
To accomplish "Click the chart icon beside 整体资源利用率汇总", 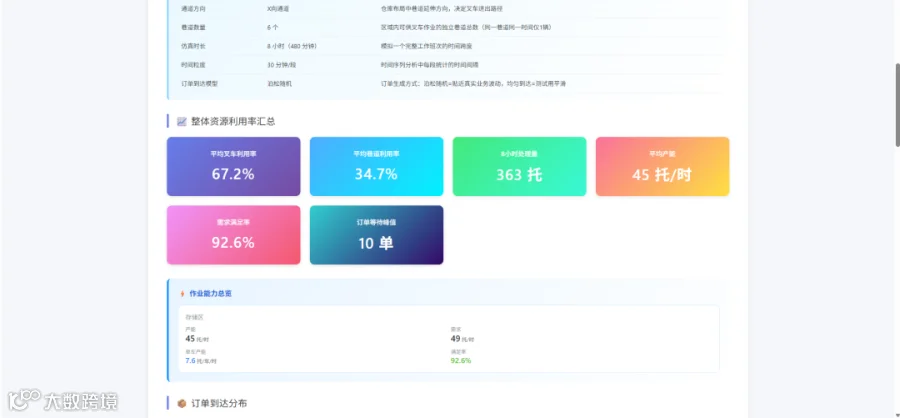I will pos(181,121).
